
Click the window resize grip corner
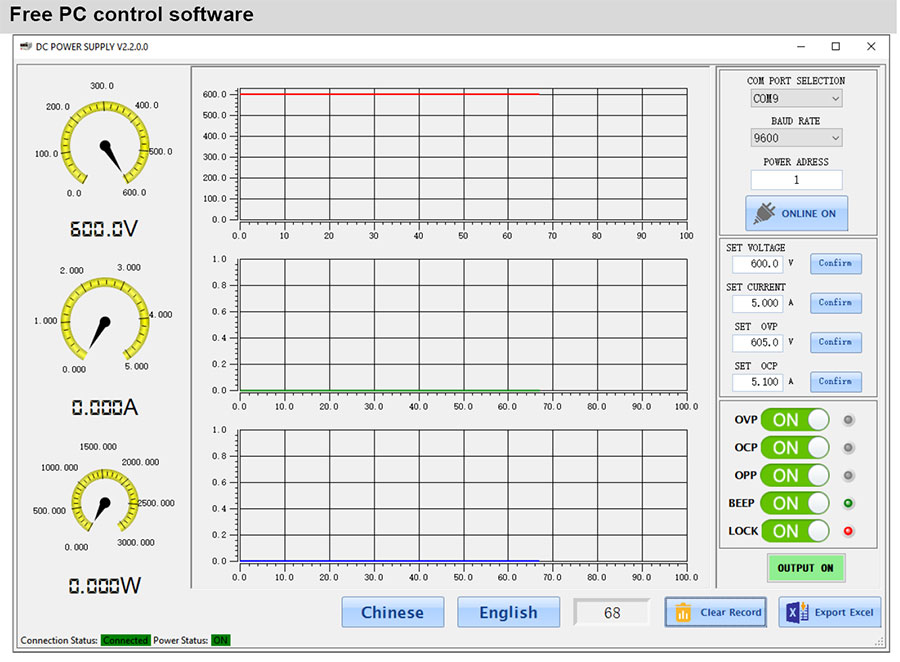coord(879,641)
